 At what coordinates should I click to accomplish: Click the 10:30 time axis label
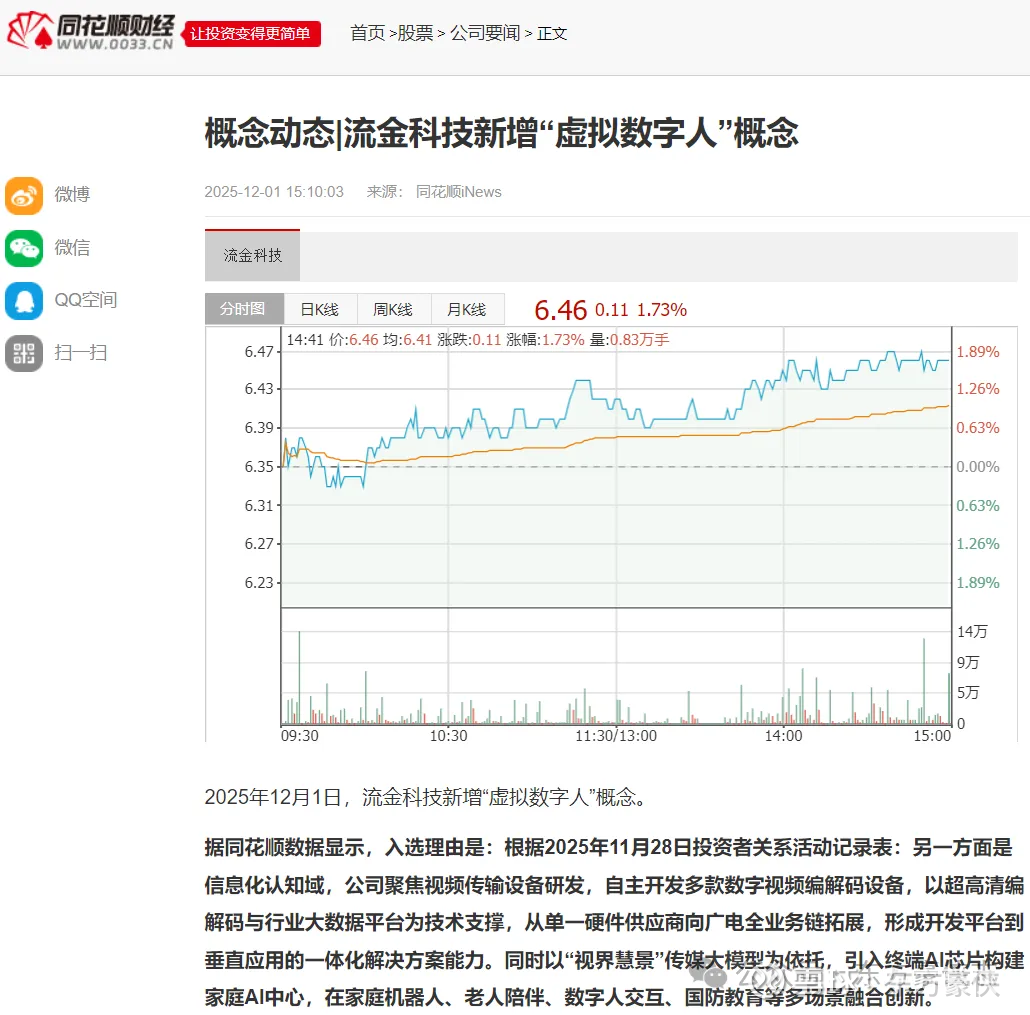pos(449,736)
